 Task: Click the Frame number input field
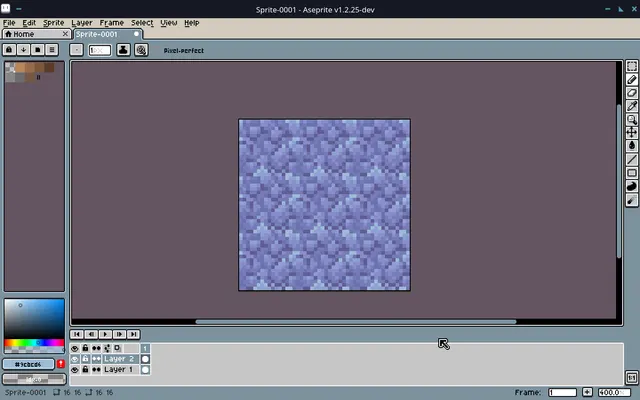pyautogui.click(x=562, y=392)
